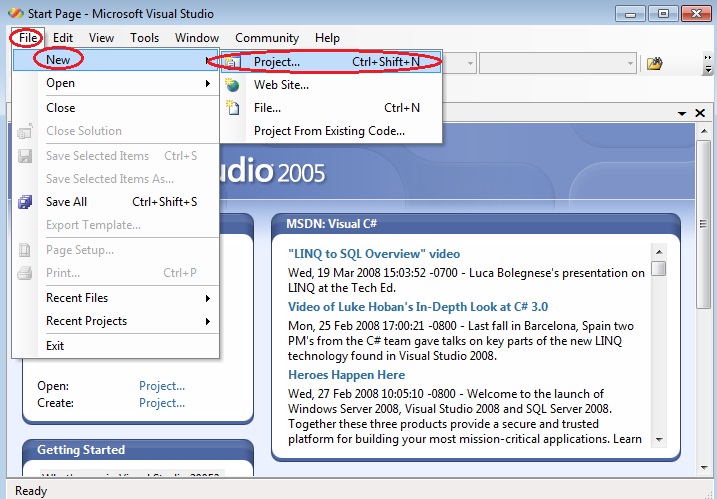This screenshot has width=717, height=499.
Task: Open the File menu
Action: point(27,38)
